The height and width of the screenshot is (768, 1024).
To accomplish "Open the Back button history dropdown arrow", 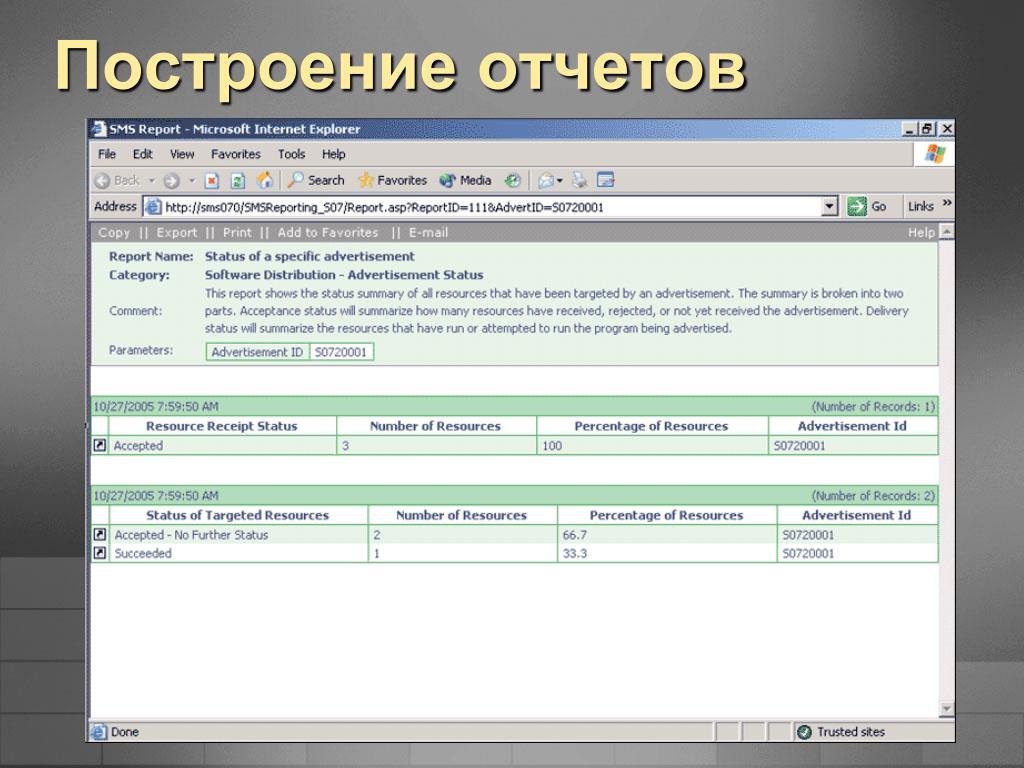I will click(152, 181).
